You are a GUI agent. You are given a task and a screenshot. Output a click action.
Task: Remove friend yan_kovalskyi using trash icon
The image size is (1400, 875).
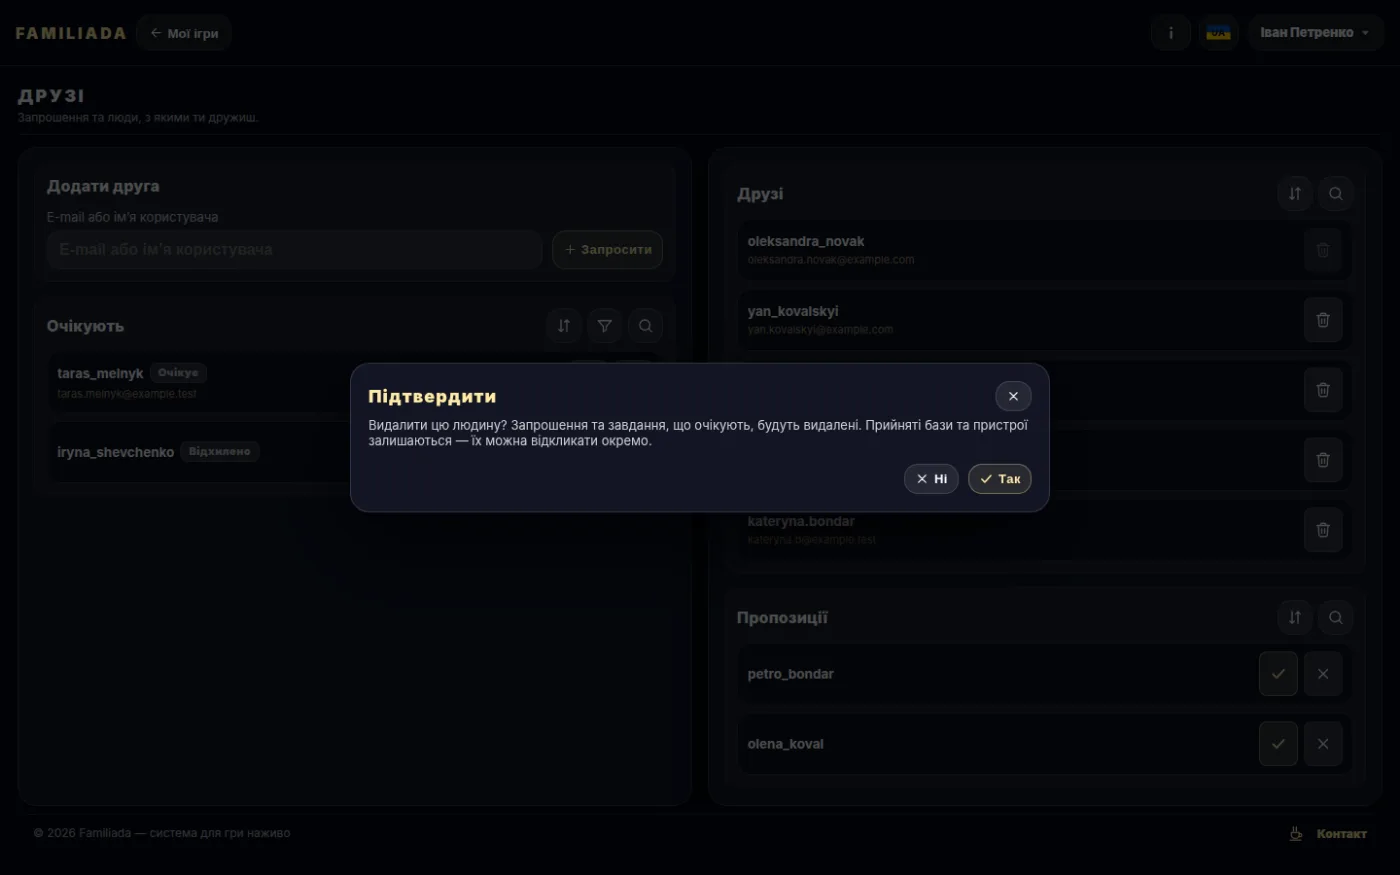(x=1323, y=320)
